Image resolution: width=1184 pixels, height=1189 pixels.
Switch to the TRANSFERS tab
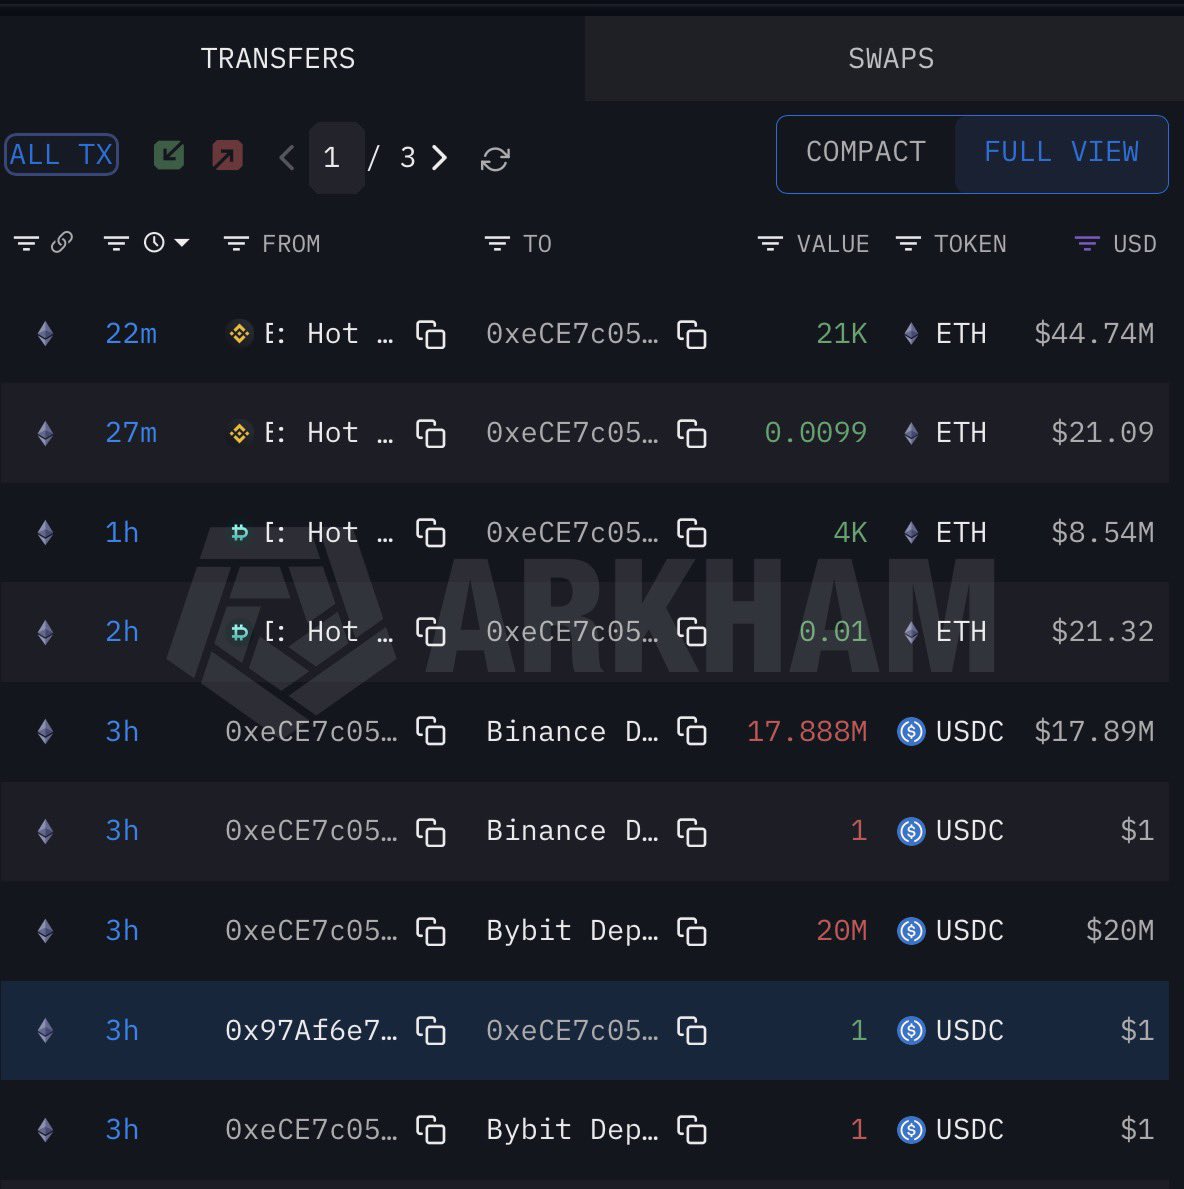[x=278, y=58]
